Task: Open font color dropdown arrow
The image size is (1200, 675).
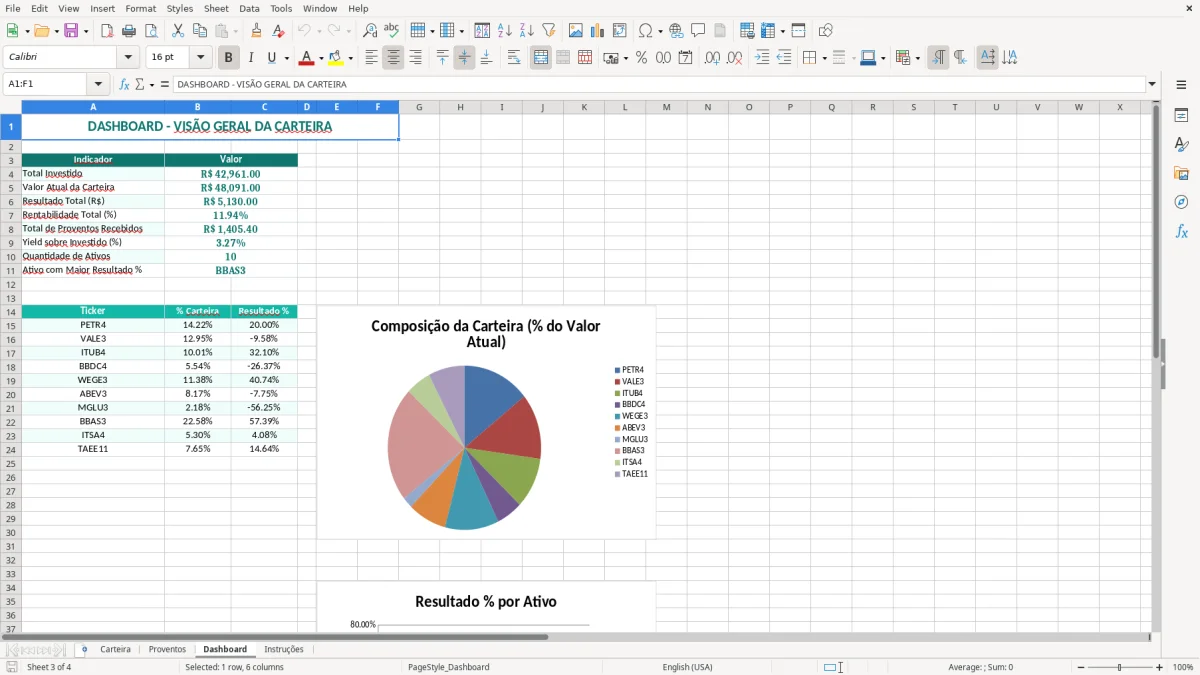Action: click(x=321, y=58)
